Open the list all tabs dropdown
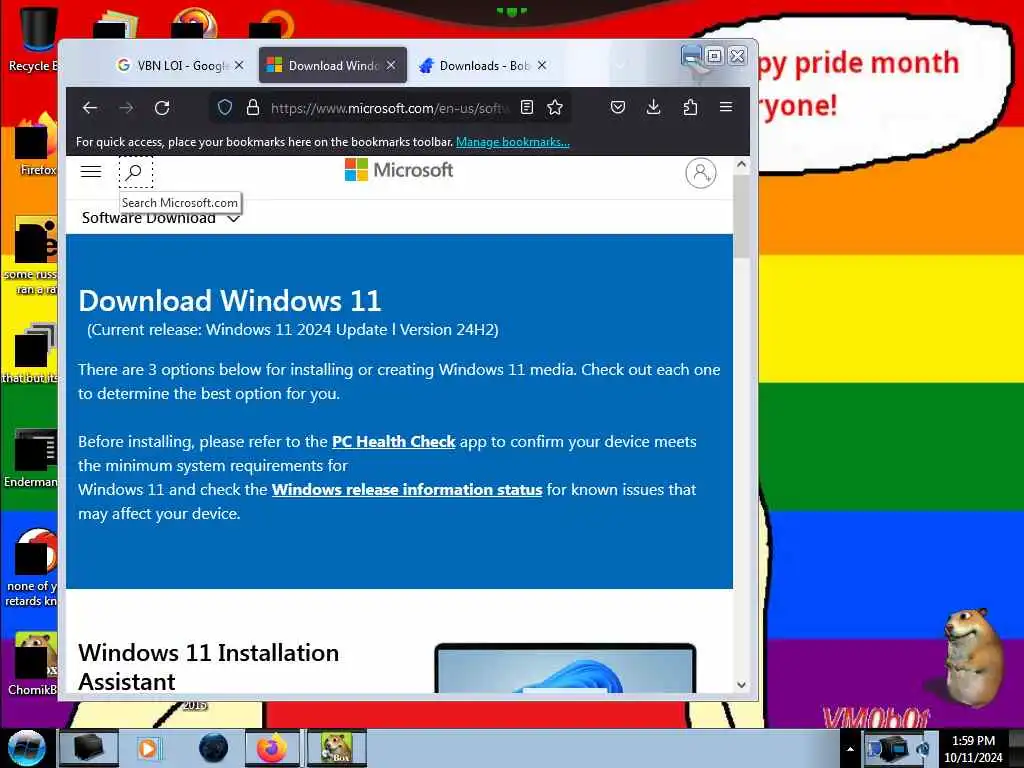The width and height of the screenshot is (1024, 768). (620, 65)
